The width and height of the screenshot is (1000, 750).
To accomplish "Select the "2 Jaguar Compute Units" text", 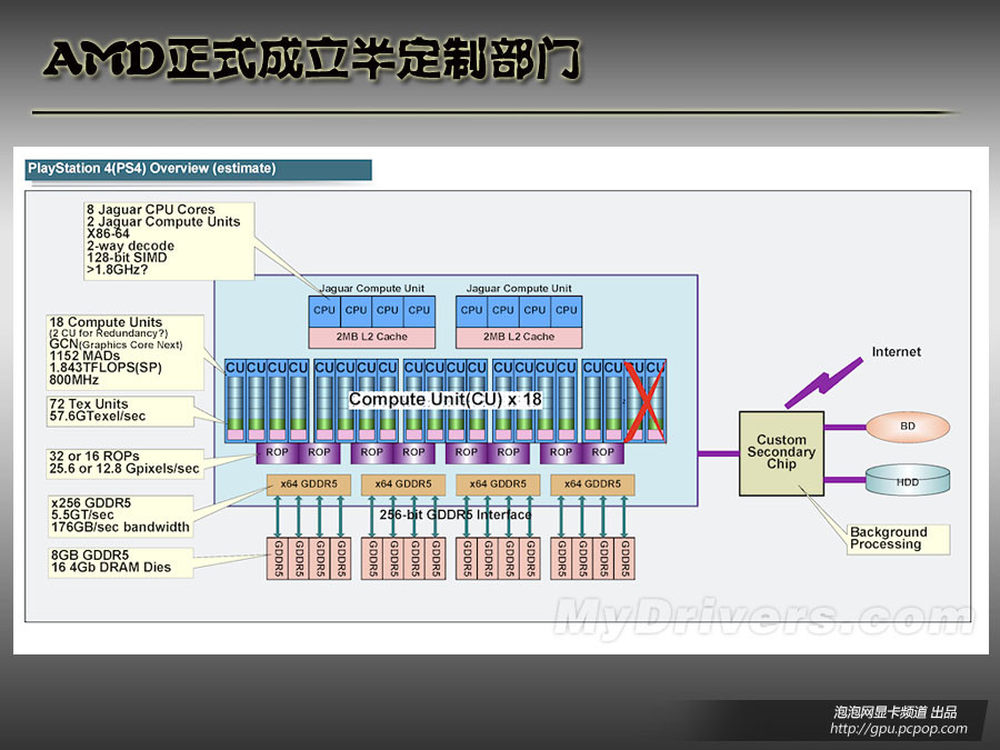I will pyautogui.click(x=163, y=221).
